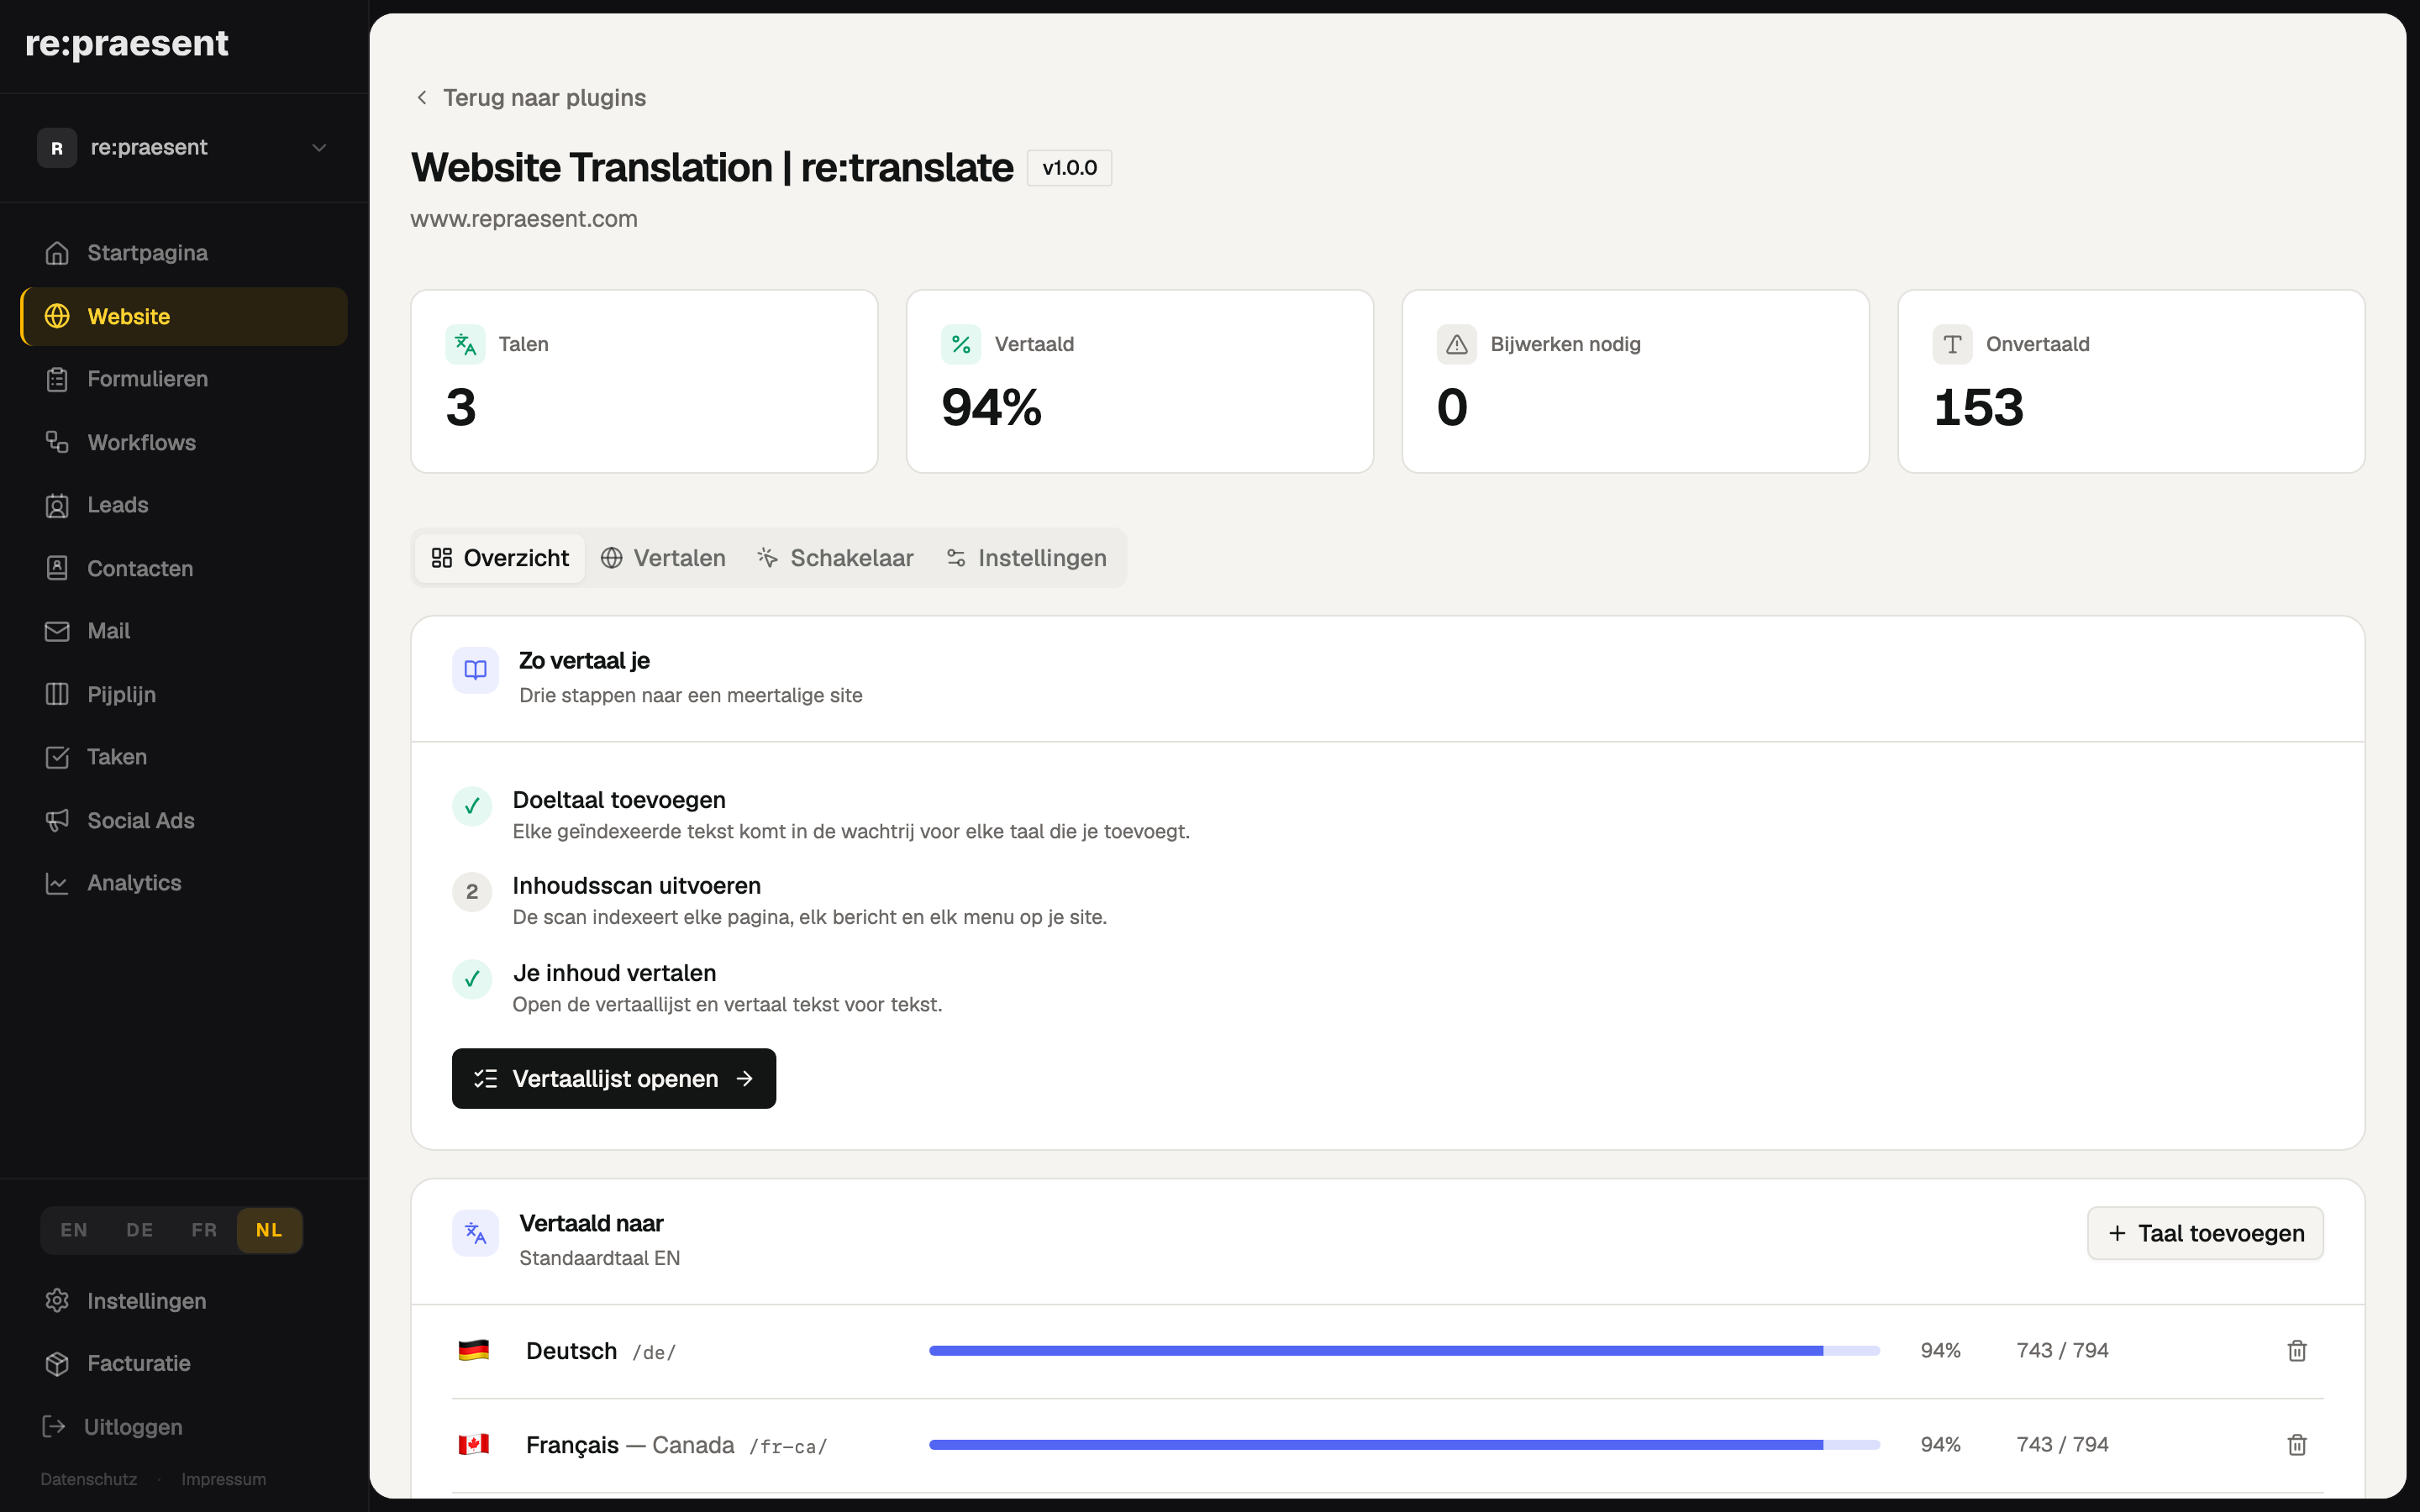2420x1512 pixels.
Task: Click the Deutsch 94% value
Action: (1940, 1351)
